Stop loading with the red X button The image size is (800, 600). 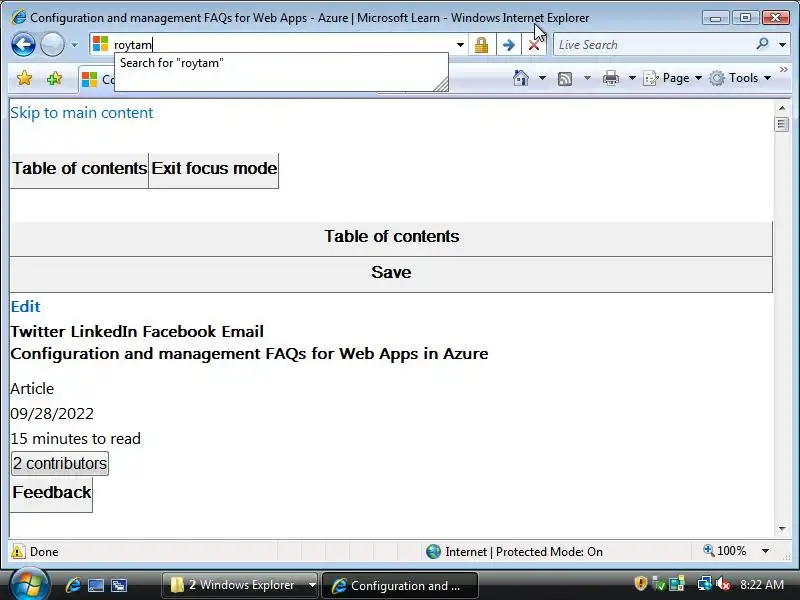534,45
